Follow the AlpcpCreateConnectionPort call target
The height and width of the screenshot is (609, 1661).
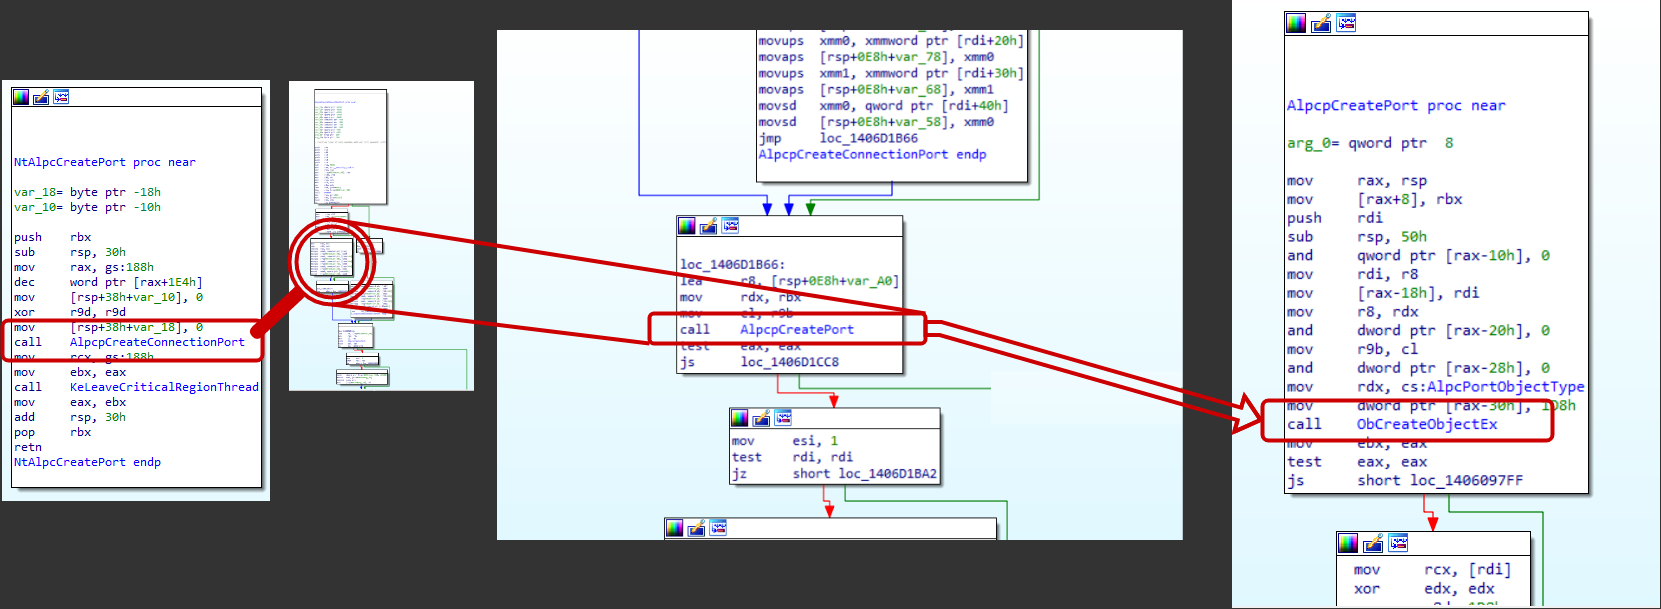coord(157,342)
